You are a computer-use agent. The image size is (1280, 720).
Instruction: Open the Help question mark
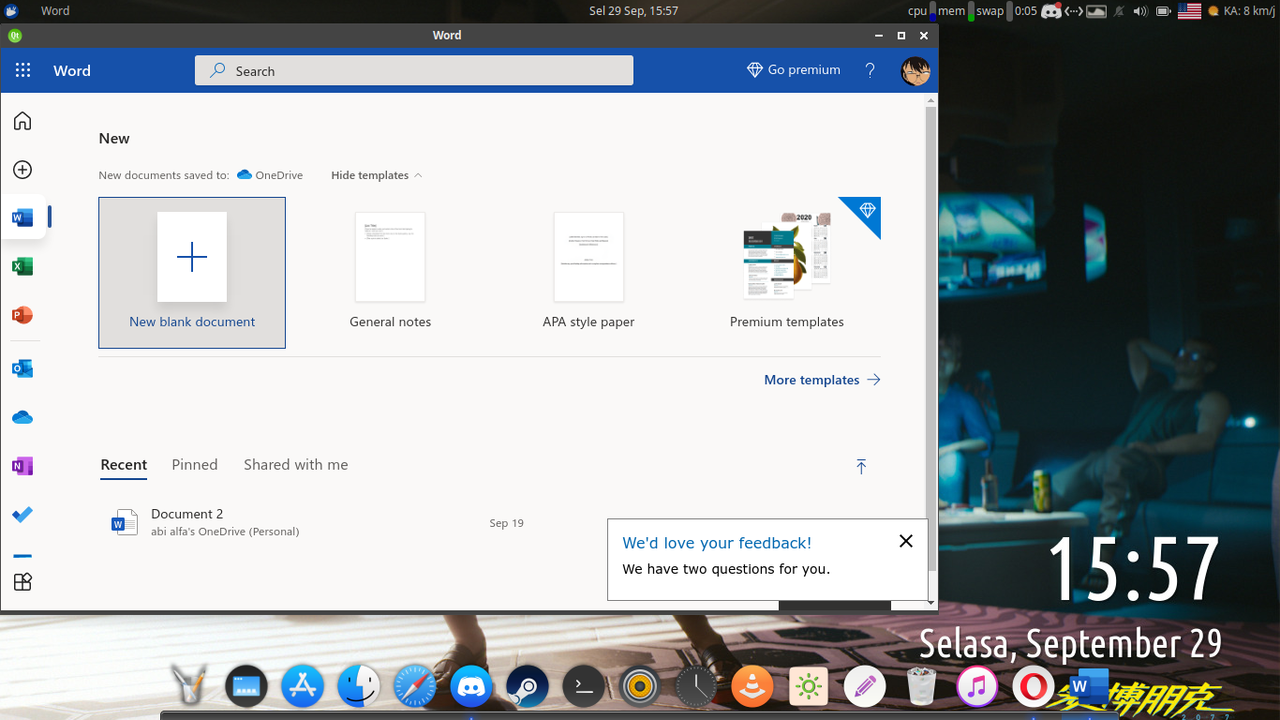pos(870,70)
